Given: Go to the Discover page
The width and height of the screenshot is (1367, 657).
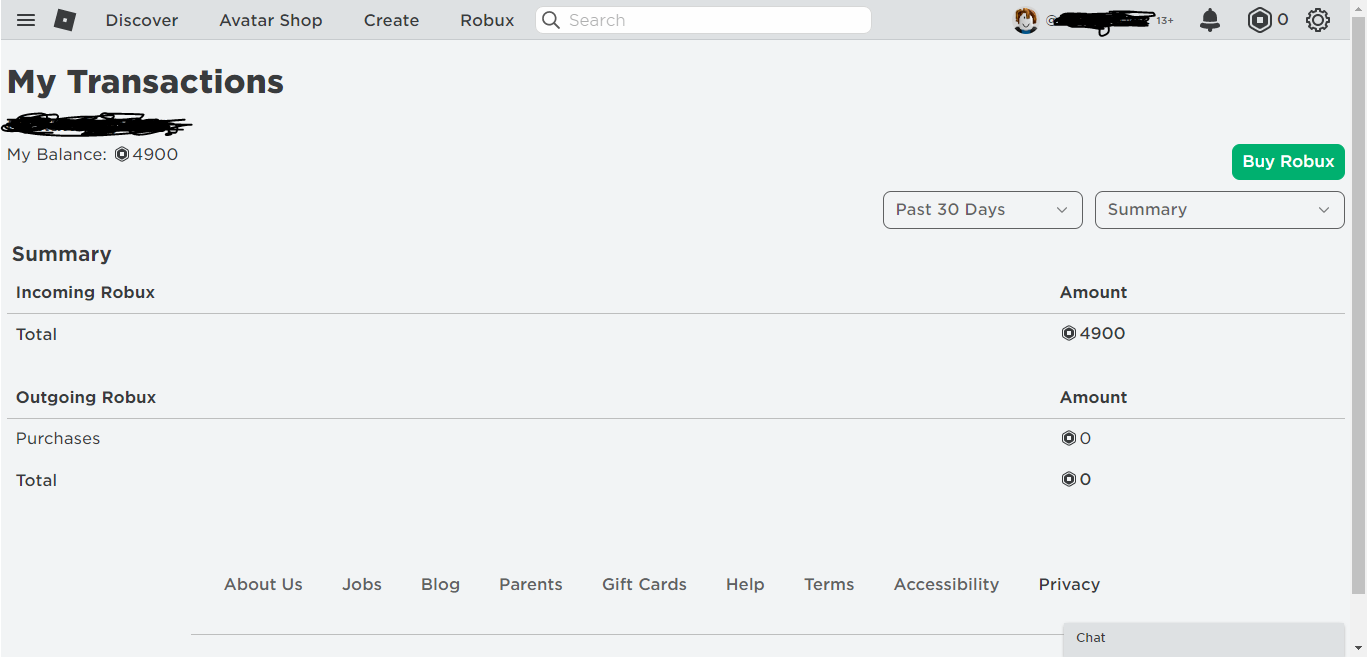Looking at the screenshot, I should [142, 20].
